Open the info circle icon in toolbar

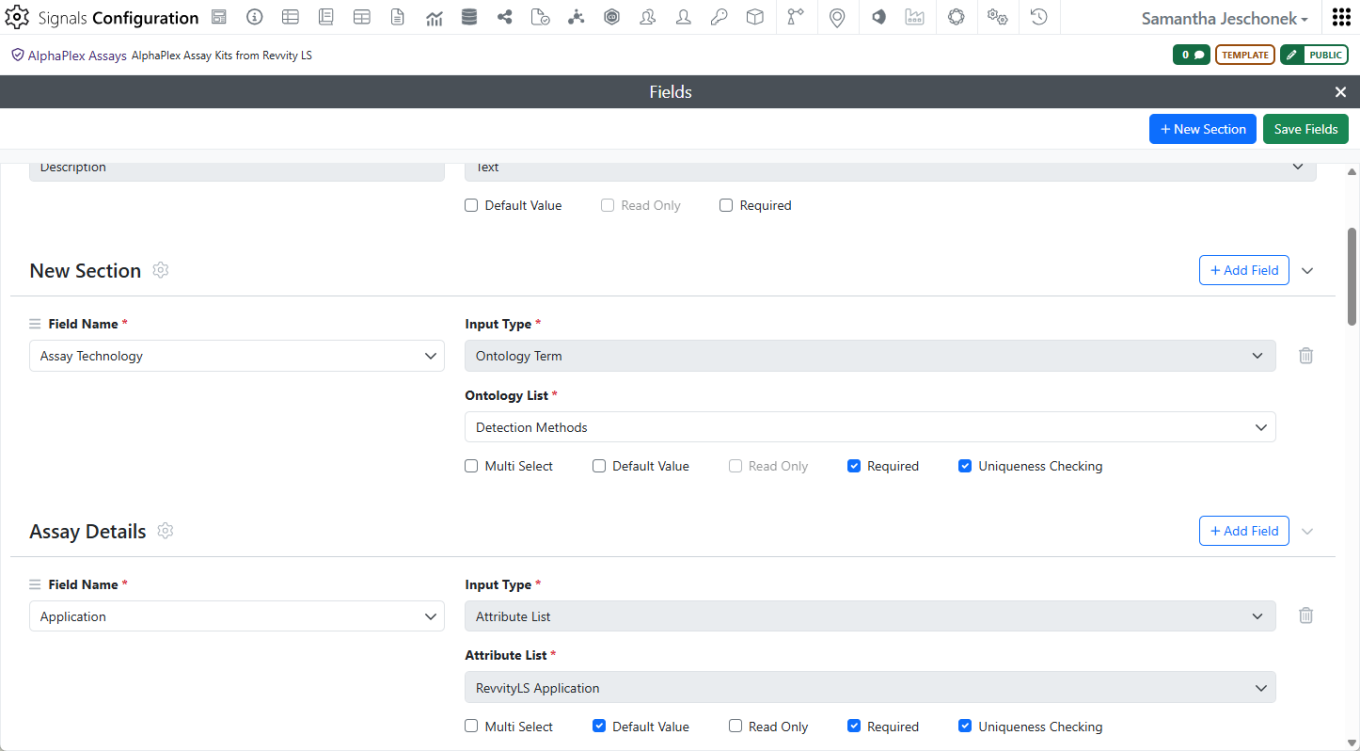coord(254,17)
